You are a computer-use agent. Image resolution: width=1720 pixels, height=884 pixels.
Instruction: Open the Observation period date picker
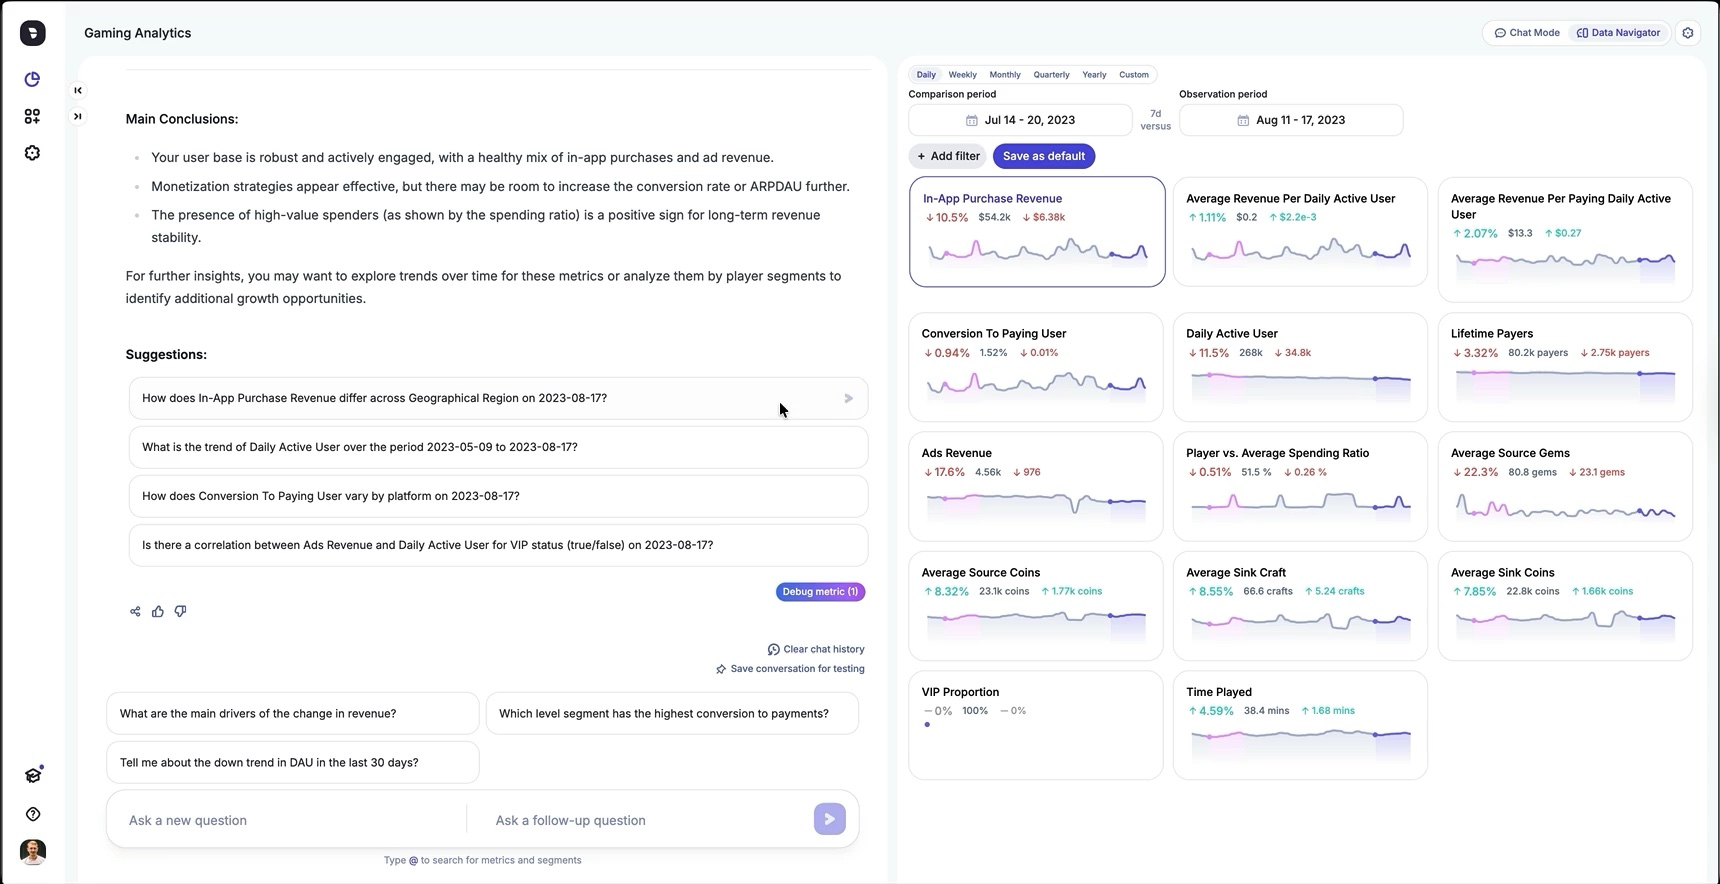[1291, 120]
